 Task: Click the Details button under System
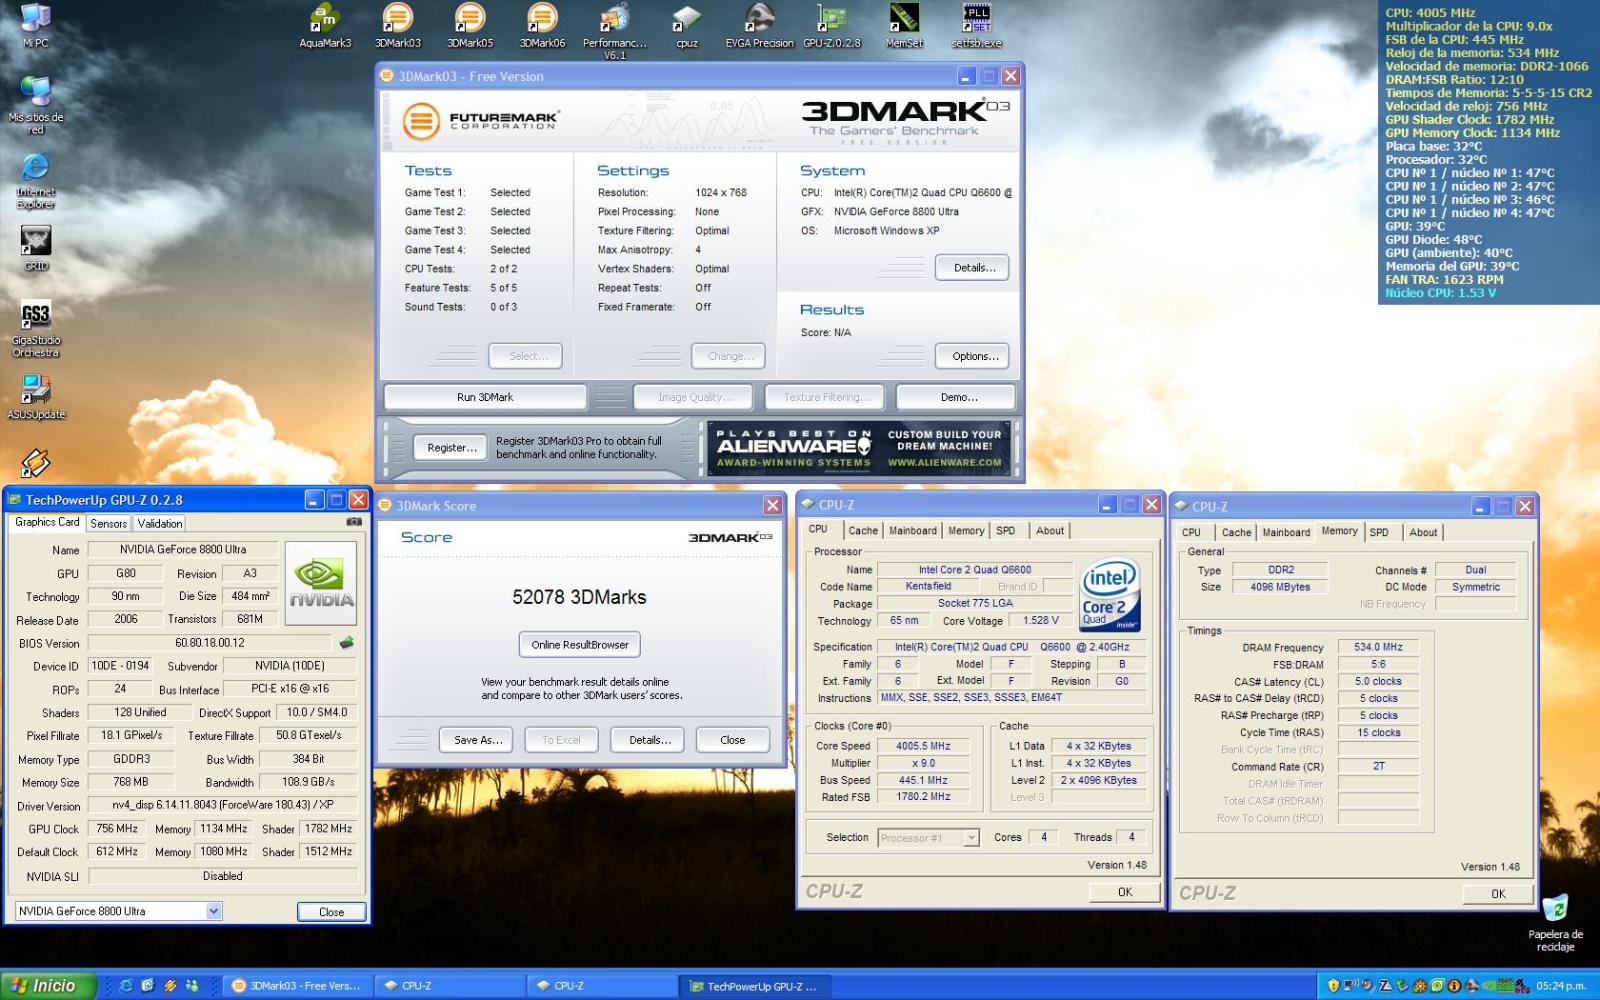(x=973, y=268)
